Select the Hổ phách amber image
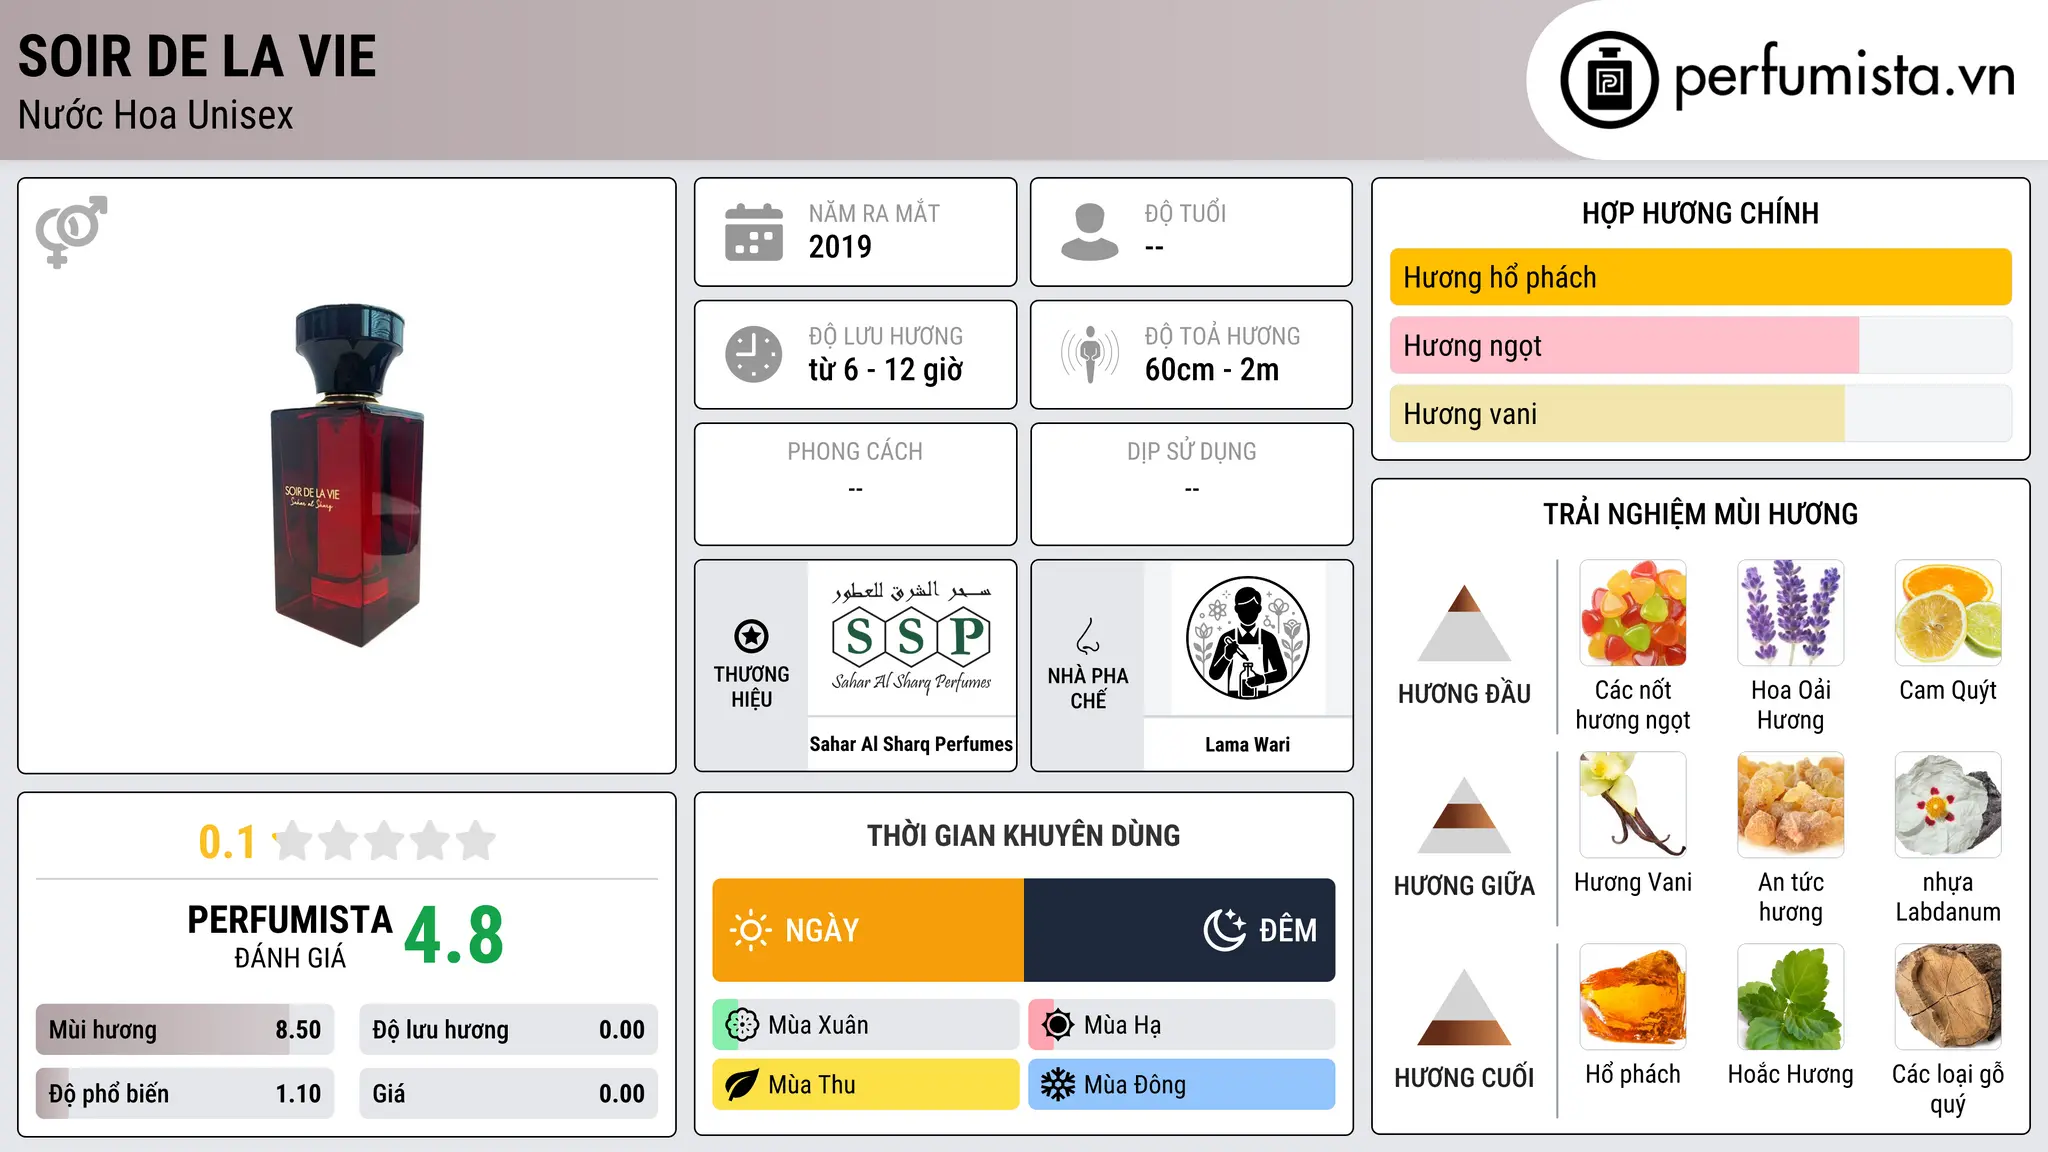Image resolution: width=2048 pixels, height=1152 pixels. [x=1633, y=997]
